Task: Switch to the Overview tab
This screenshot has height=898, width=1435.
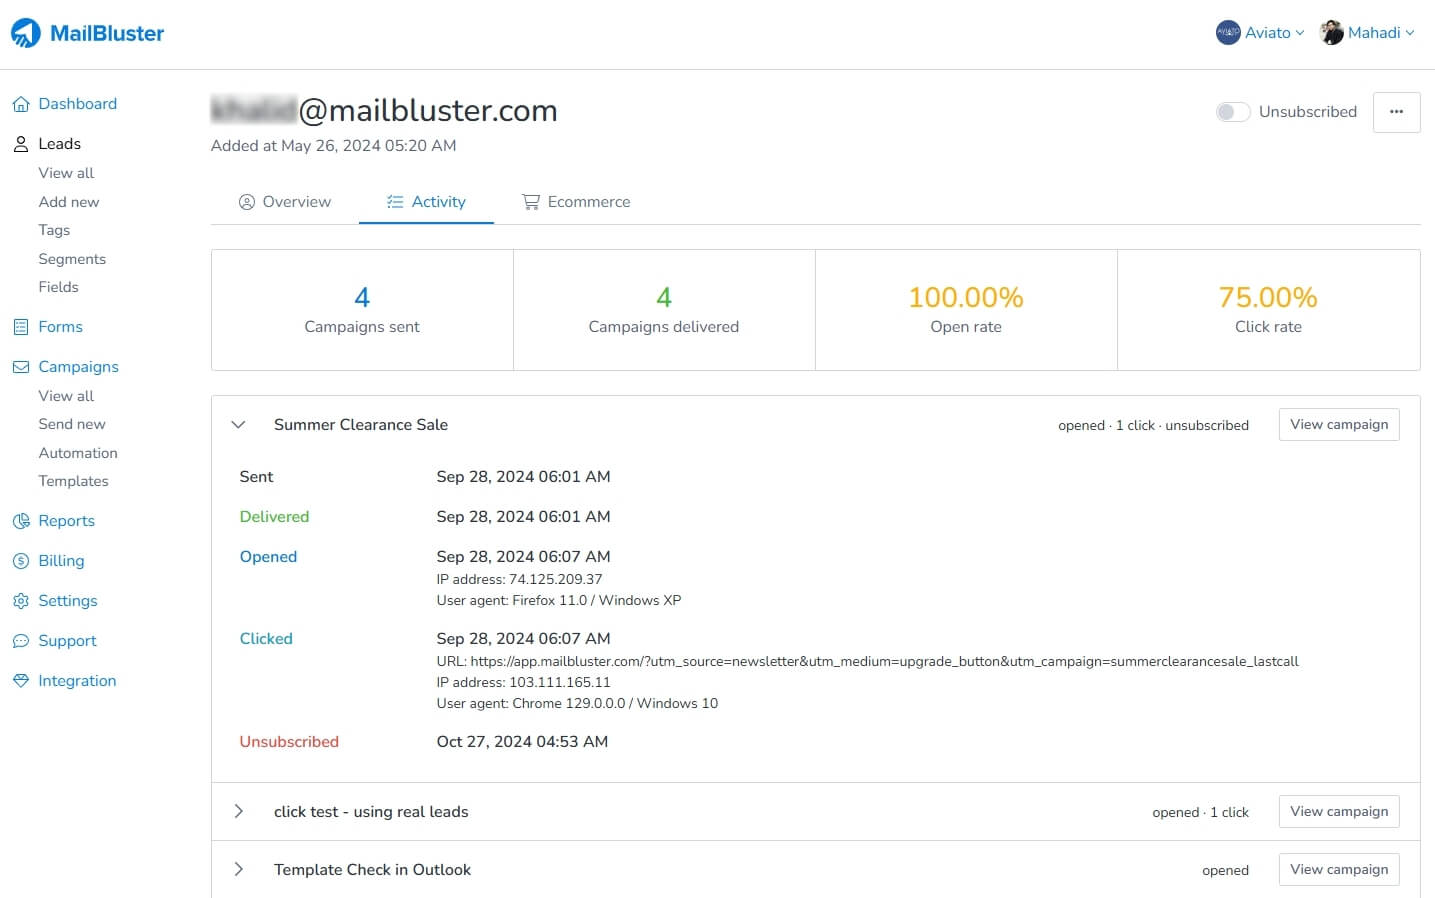Action: point(285,201)
